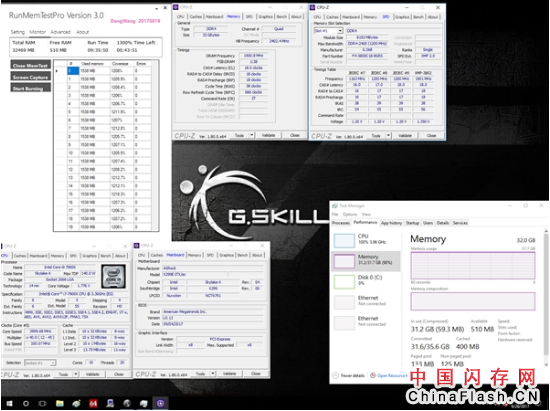Click Validate in the CPU-Z SPD window
This screenshot has width=550, height=411.
(405, 136)
